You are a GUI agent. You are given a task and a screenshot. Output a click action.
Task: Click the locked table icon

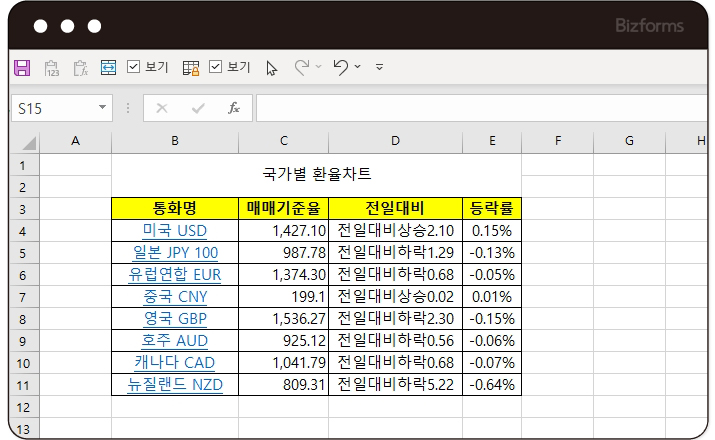click(191, 68)
